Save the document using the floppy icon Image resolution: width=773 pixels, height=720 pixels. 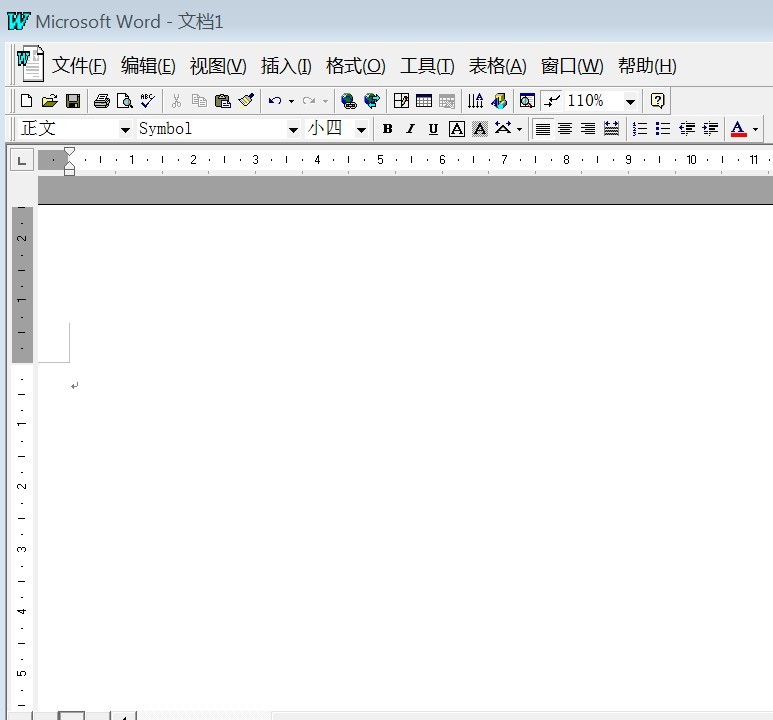click(73, 101)
